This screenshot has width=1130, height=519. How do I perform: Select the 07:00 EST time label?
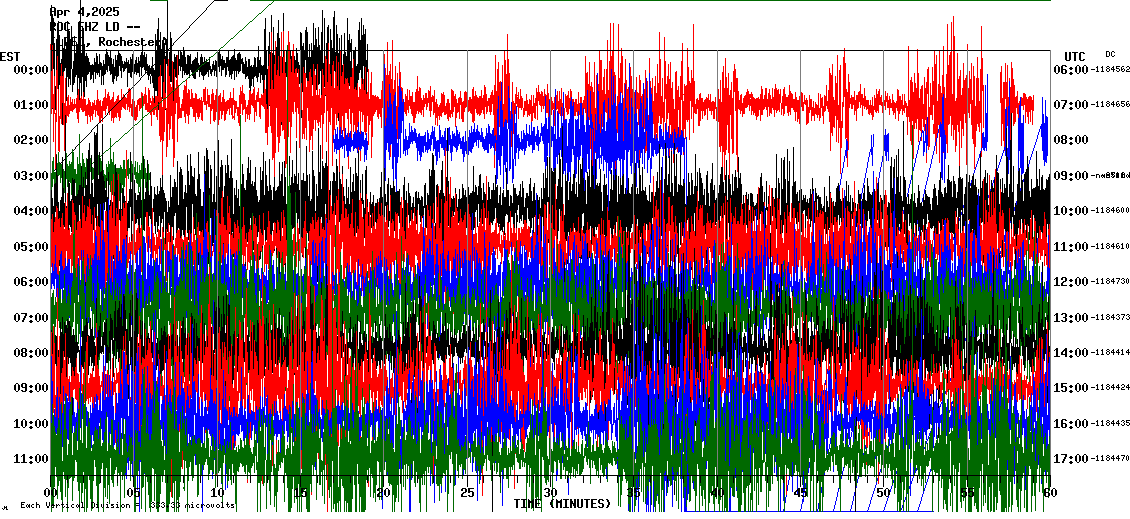coord(32,318)
